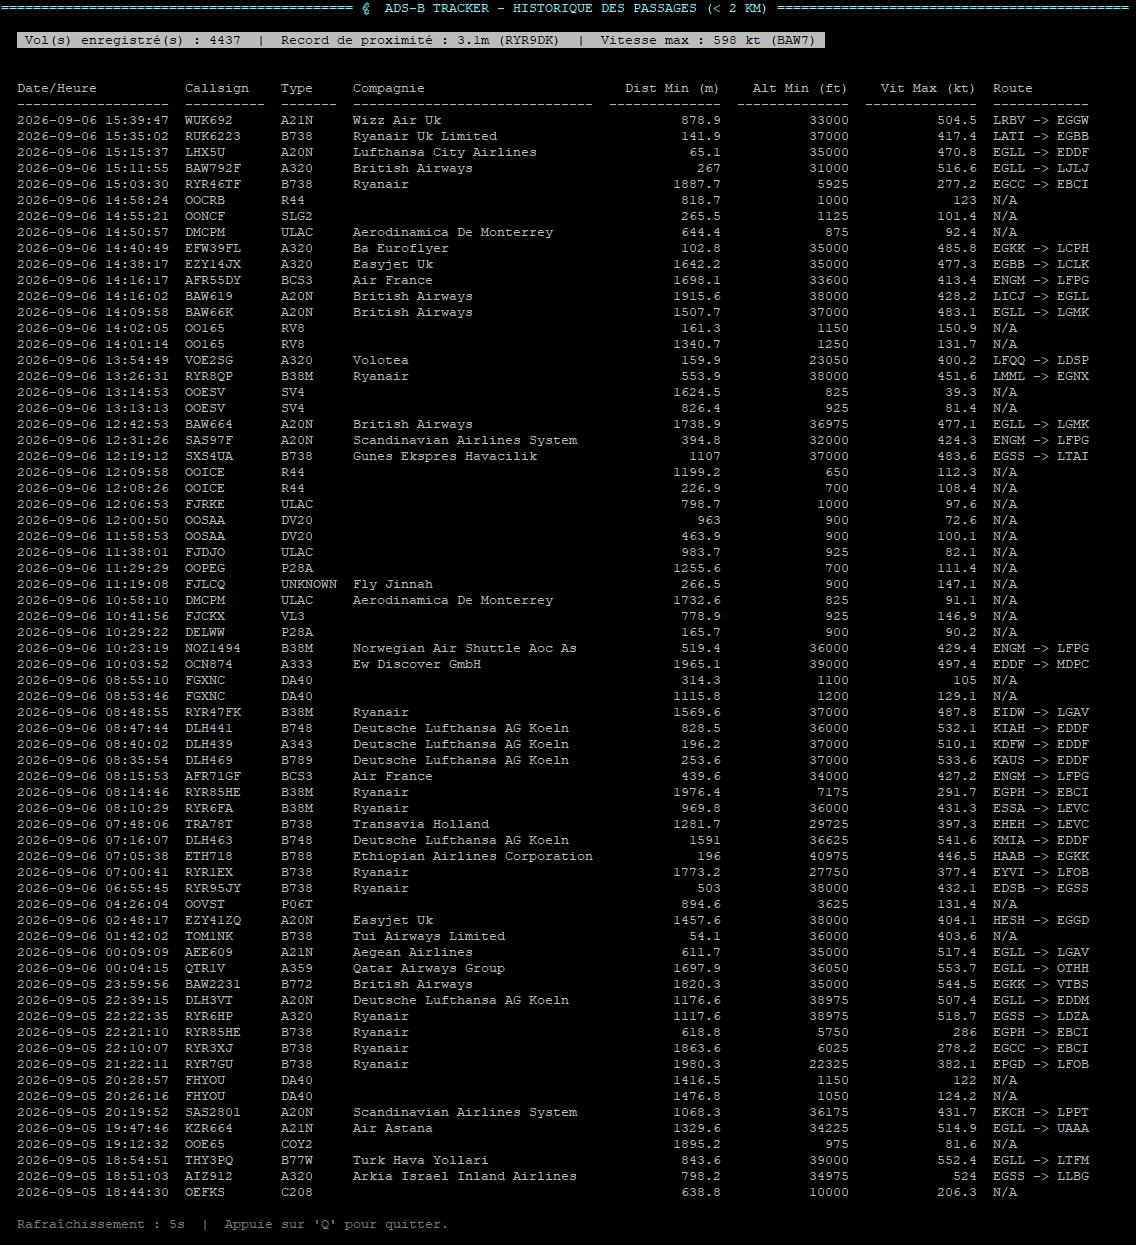Select callsign OOCRB row
This screenshot has height=1245, width=1136.
coord(205,200)
